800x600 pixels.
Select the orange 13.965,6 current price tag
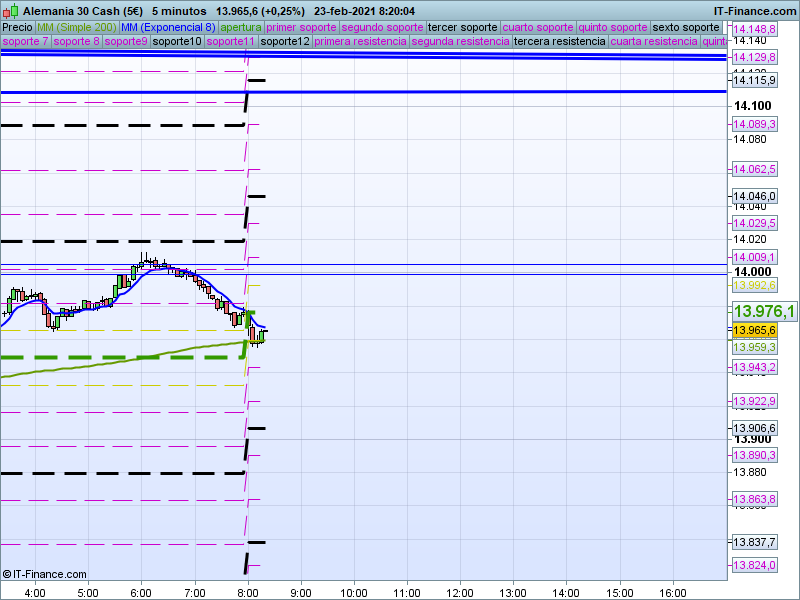click(755, 330)
